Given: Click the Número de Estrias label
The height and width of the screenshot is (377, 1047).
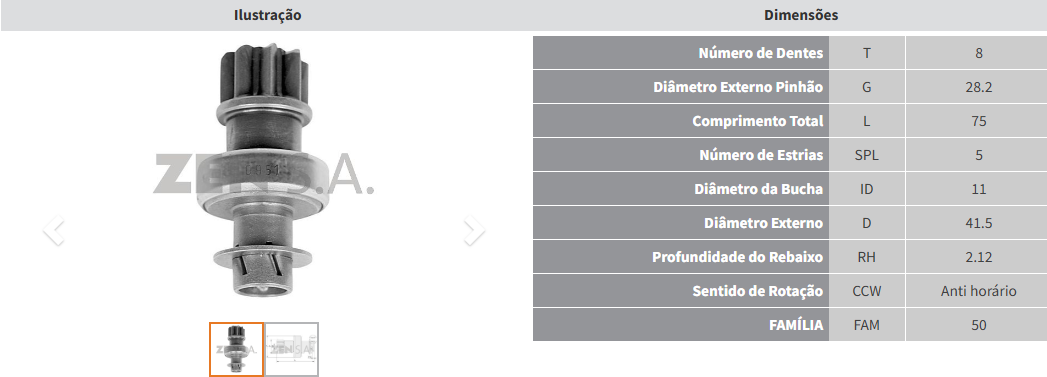Looking at the screenshot, I should 761,155.
